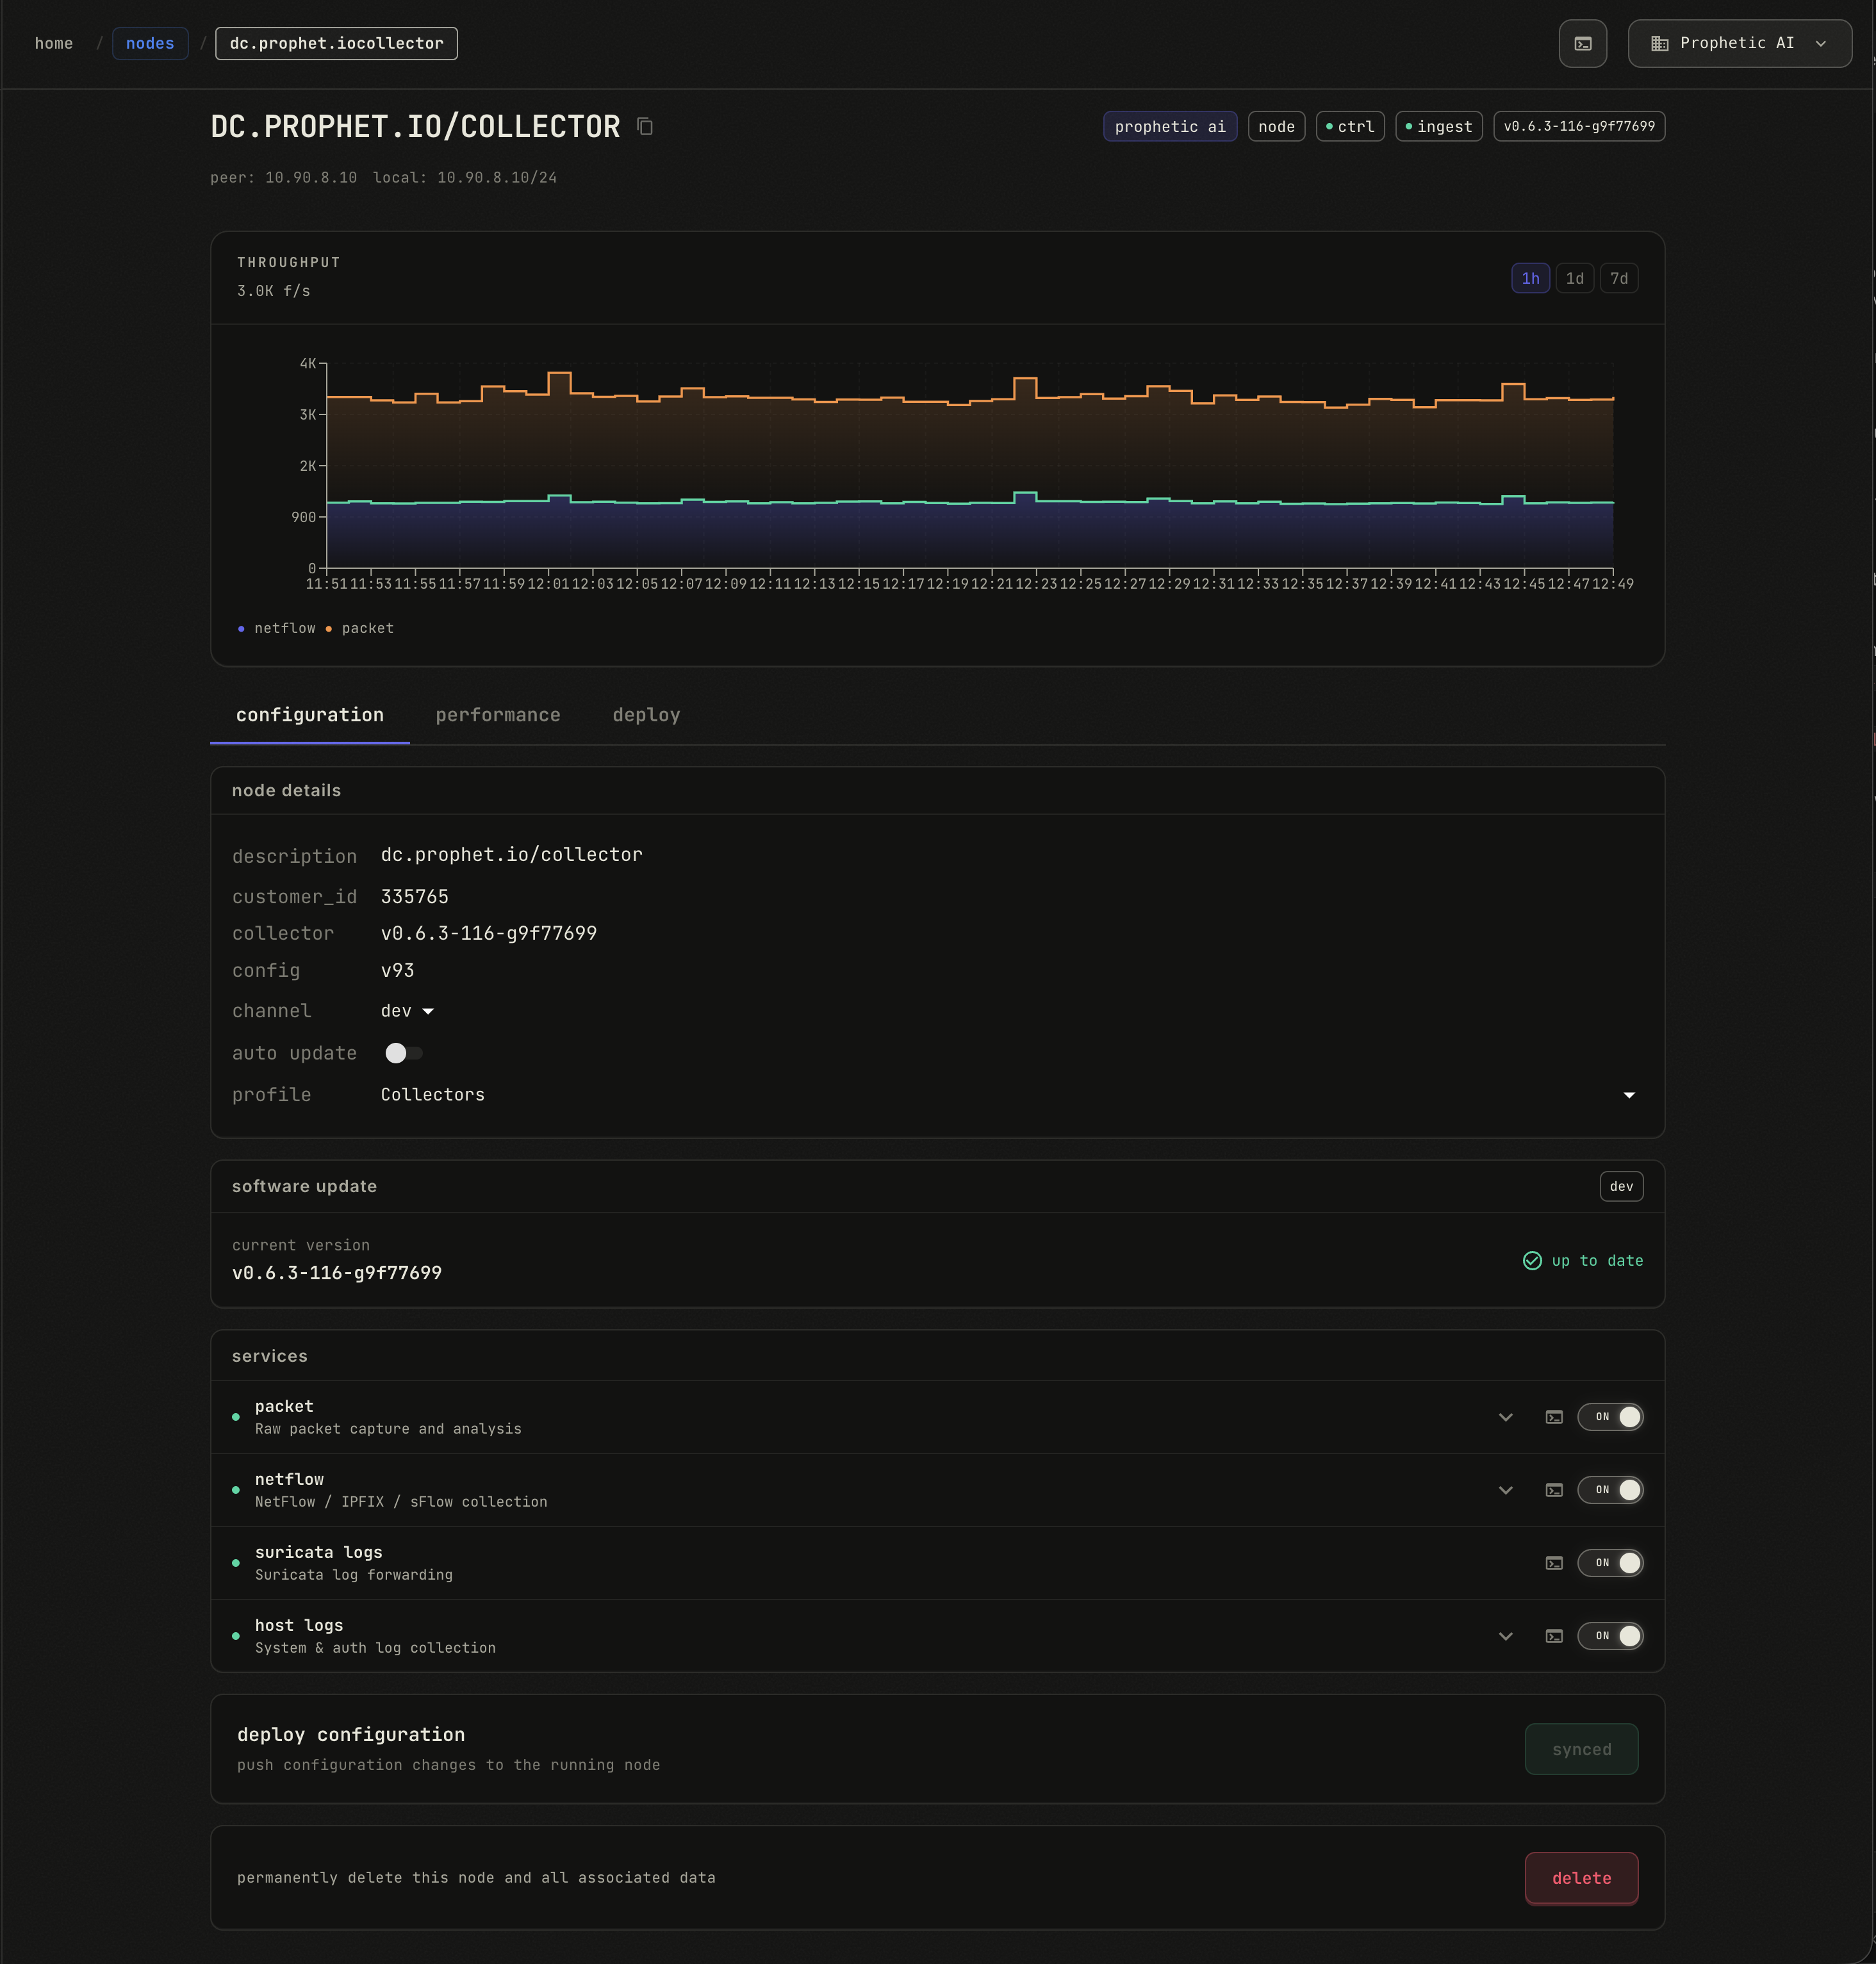The image size is (1876, 1964).
Task: Click the config value v93
Action: pyautogui.click(x=397, y=970)
